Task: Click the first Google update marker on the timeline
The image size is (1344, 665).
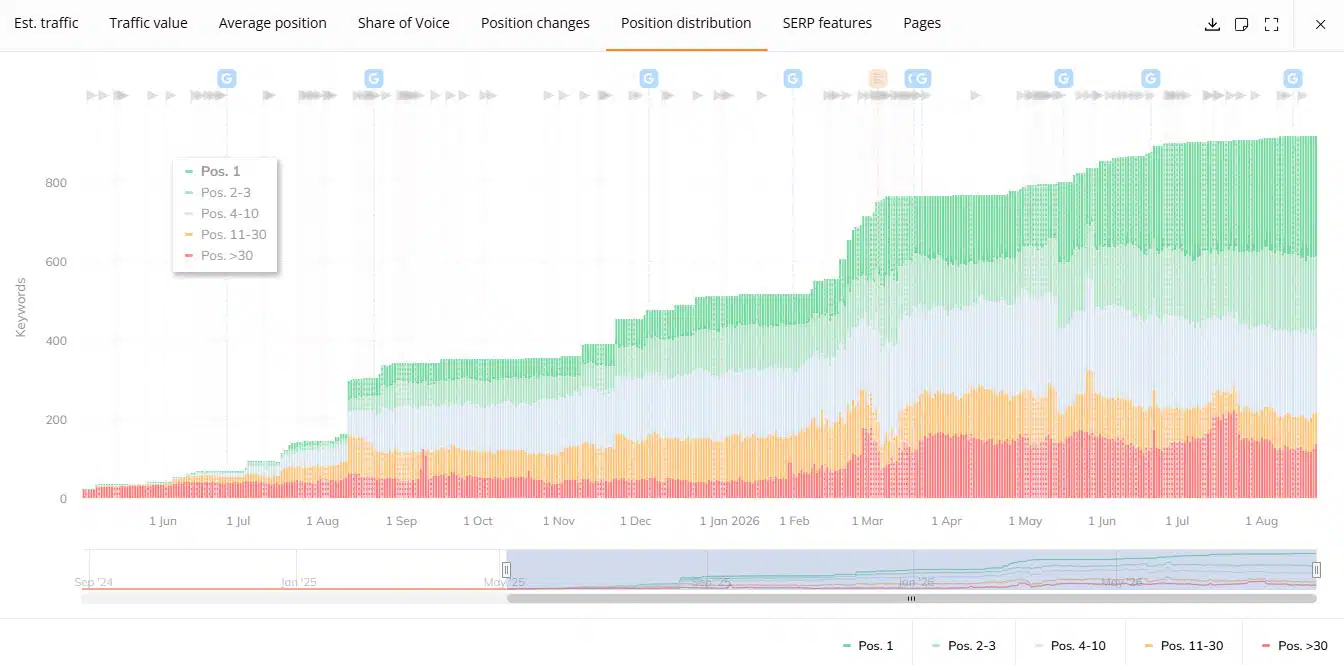Action: pos(227,78)
